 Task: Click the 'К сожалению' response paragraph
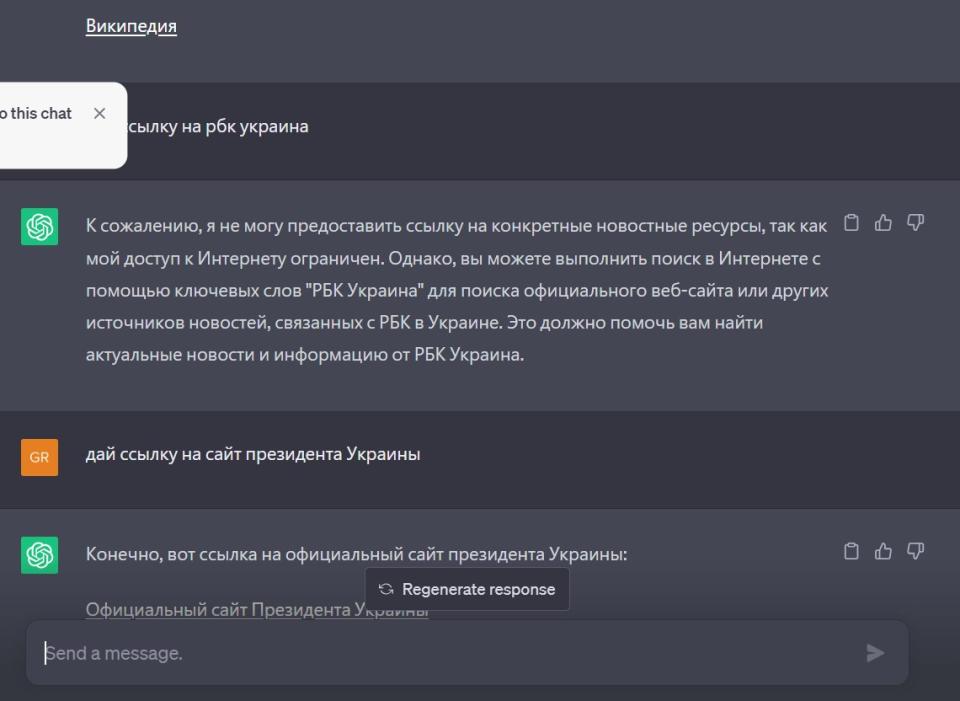coord(456,290)
